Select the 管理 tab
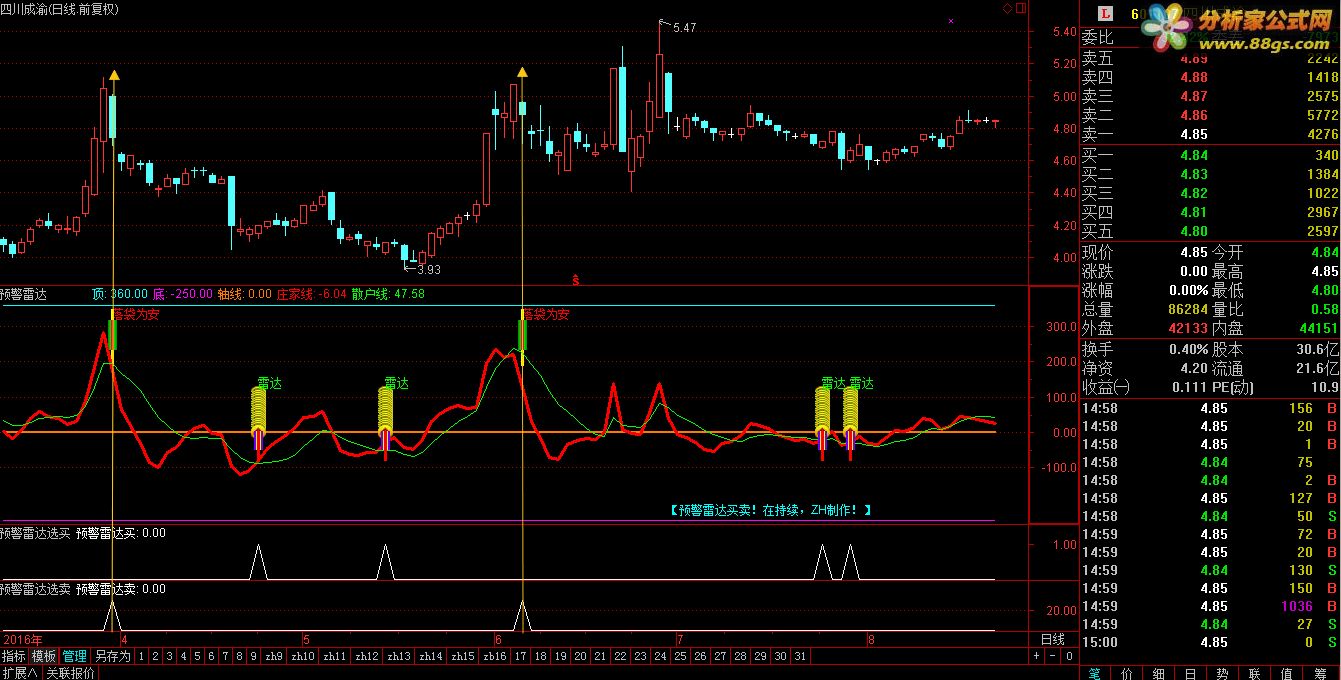Viewport: 1341px width, 680px height. 75,656
